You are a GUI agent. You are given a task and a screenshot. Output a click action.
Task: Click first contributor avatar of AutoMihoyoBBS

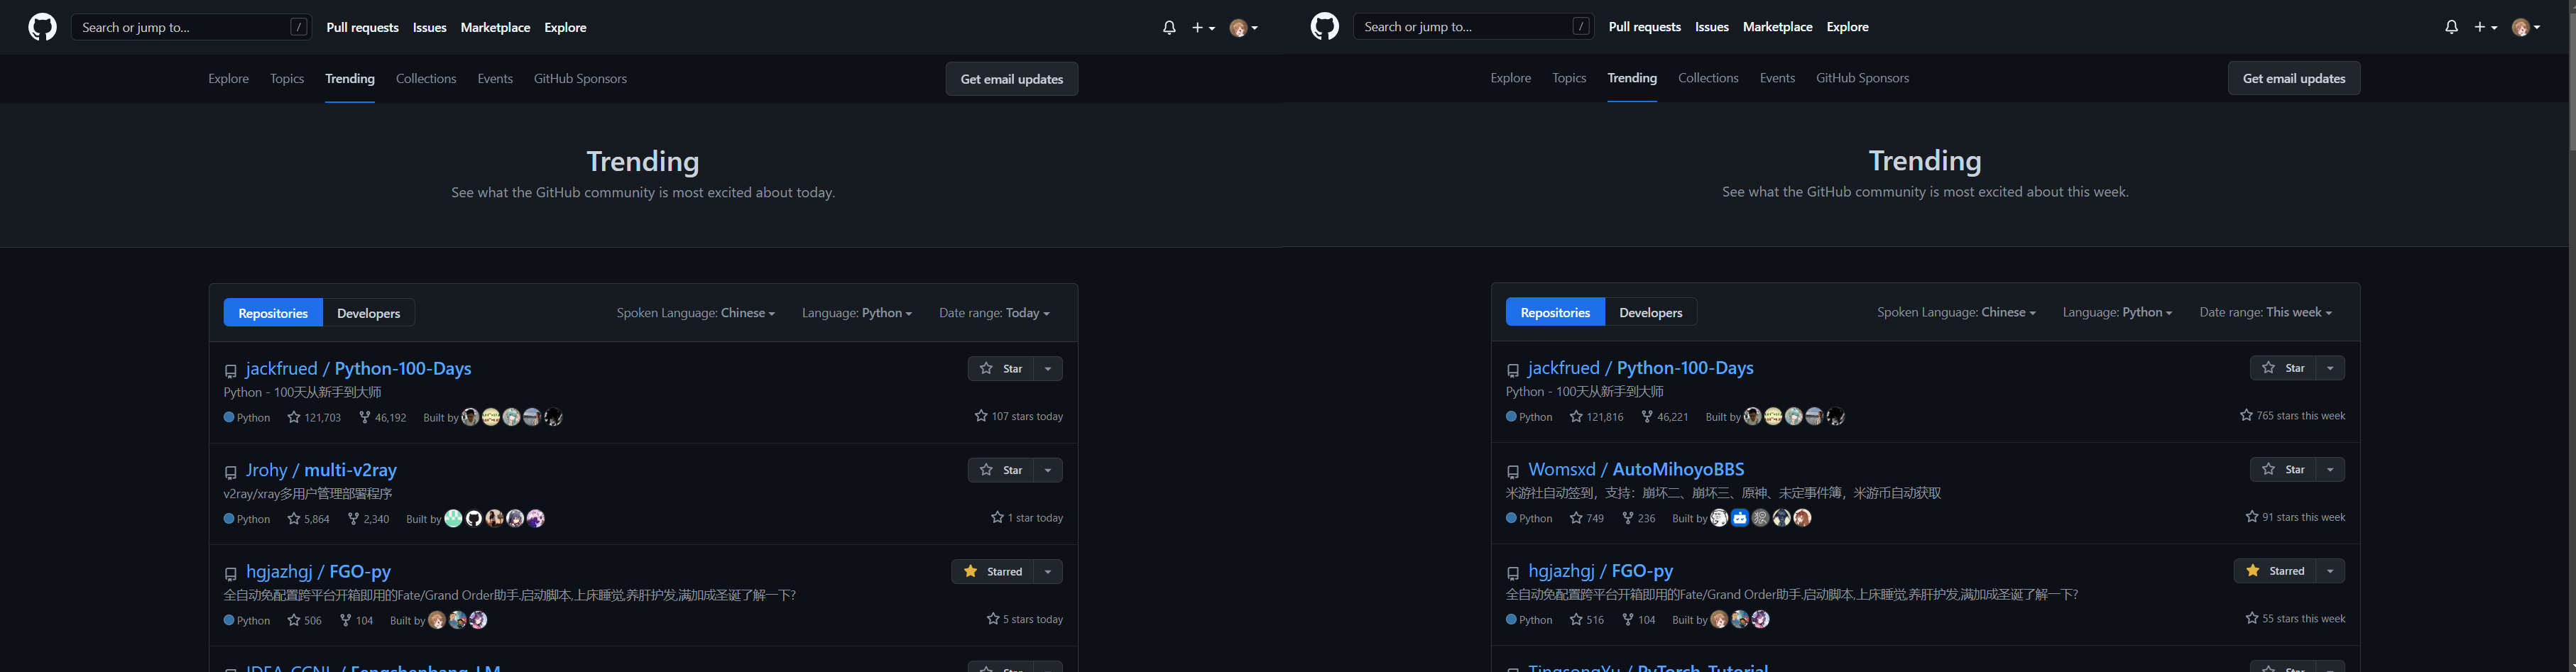1719,517
